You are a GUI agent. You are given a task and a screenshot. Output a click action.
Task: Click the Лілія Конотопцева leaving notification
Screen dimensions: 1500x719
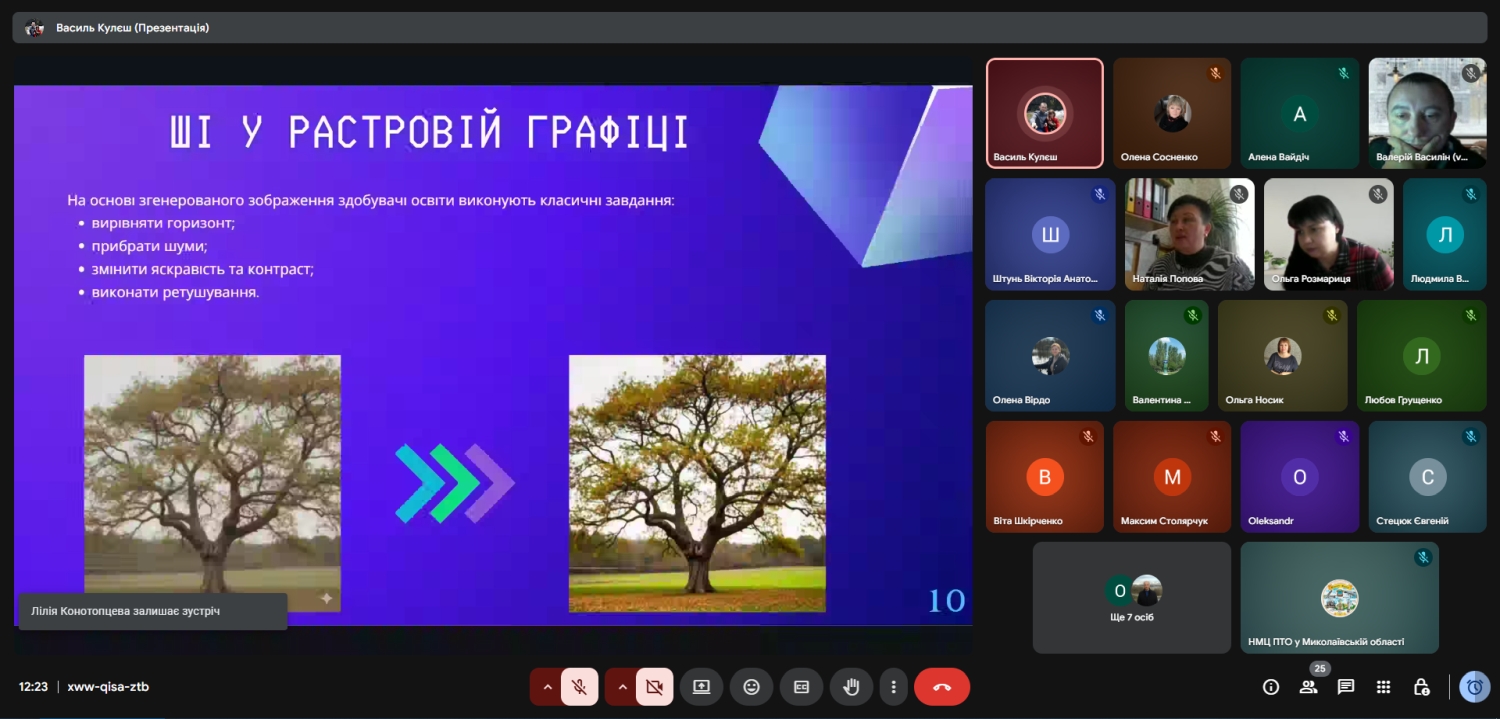click(x=153, y=611)
